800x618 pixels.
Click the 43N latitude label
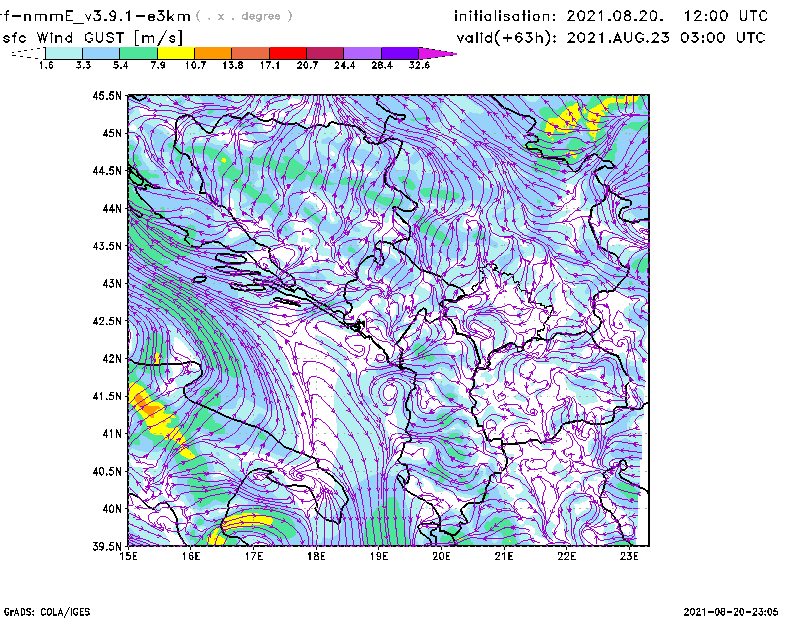[112, 283]
